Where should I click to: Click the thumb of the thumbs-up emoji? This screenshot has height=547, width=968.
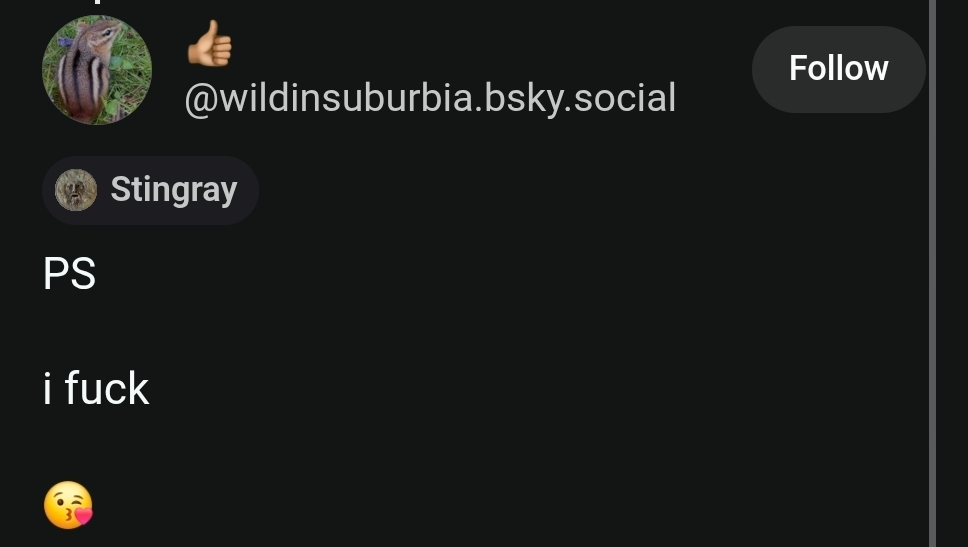click(213, 32)
